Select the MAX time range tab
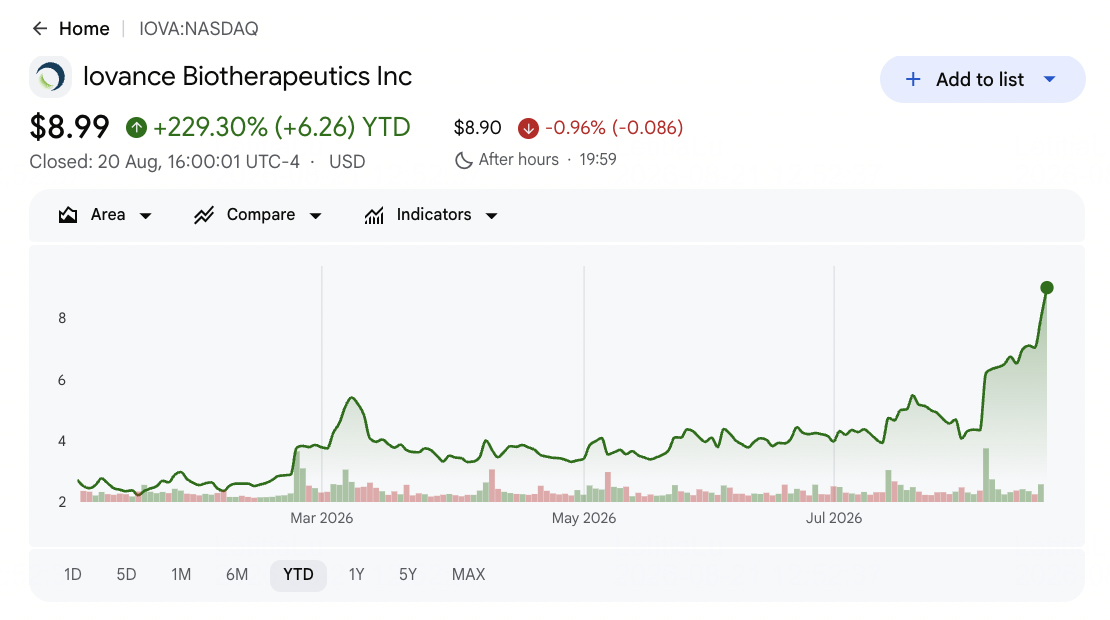Screen dimensions: 1110x620 (x=469, y=575)
